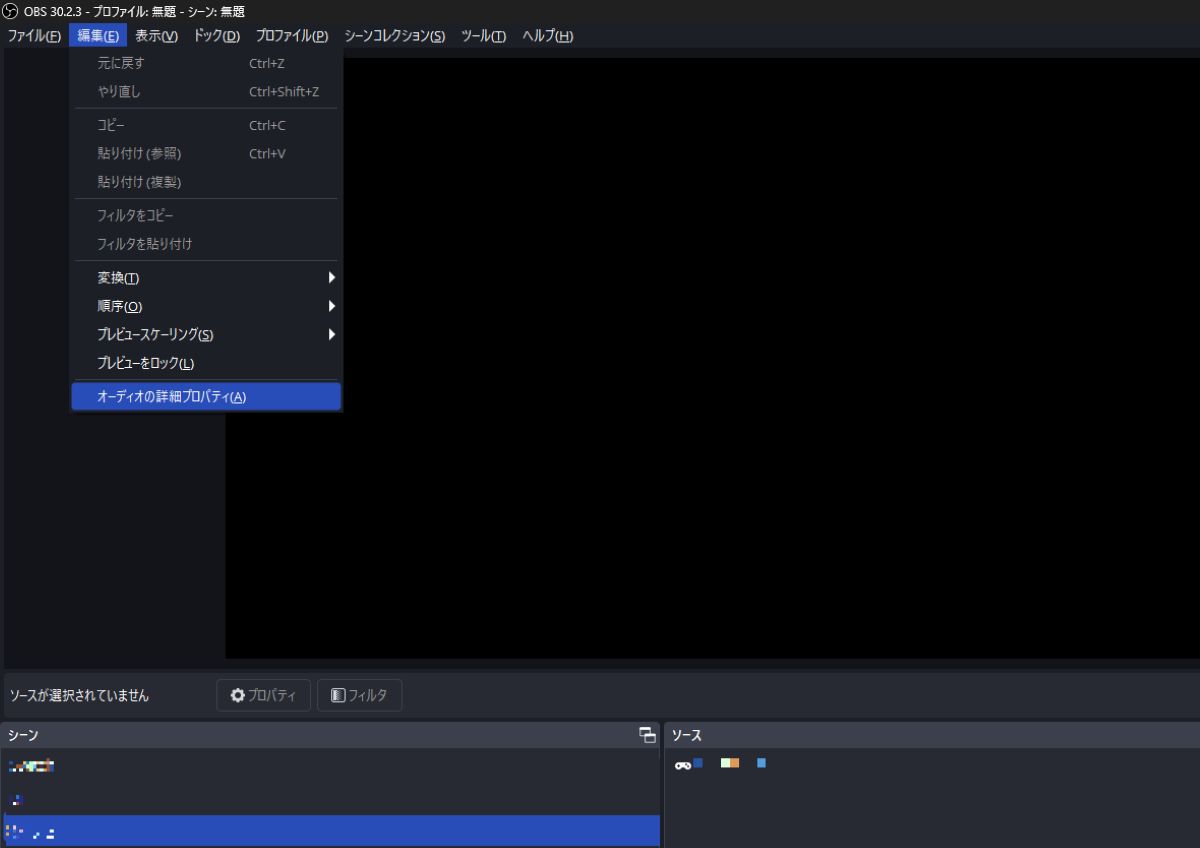The height and width of the screenshot is (848, 1200).
Task: Open the 表示(V) menu
Action: [156, 36]
